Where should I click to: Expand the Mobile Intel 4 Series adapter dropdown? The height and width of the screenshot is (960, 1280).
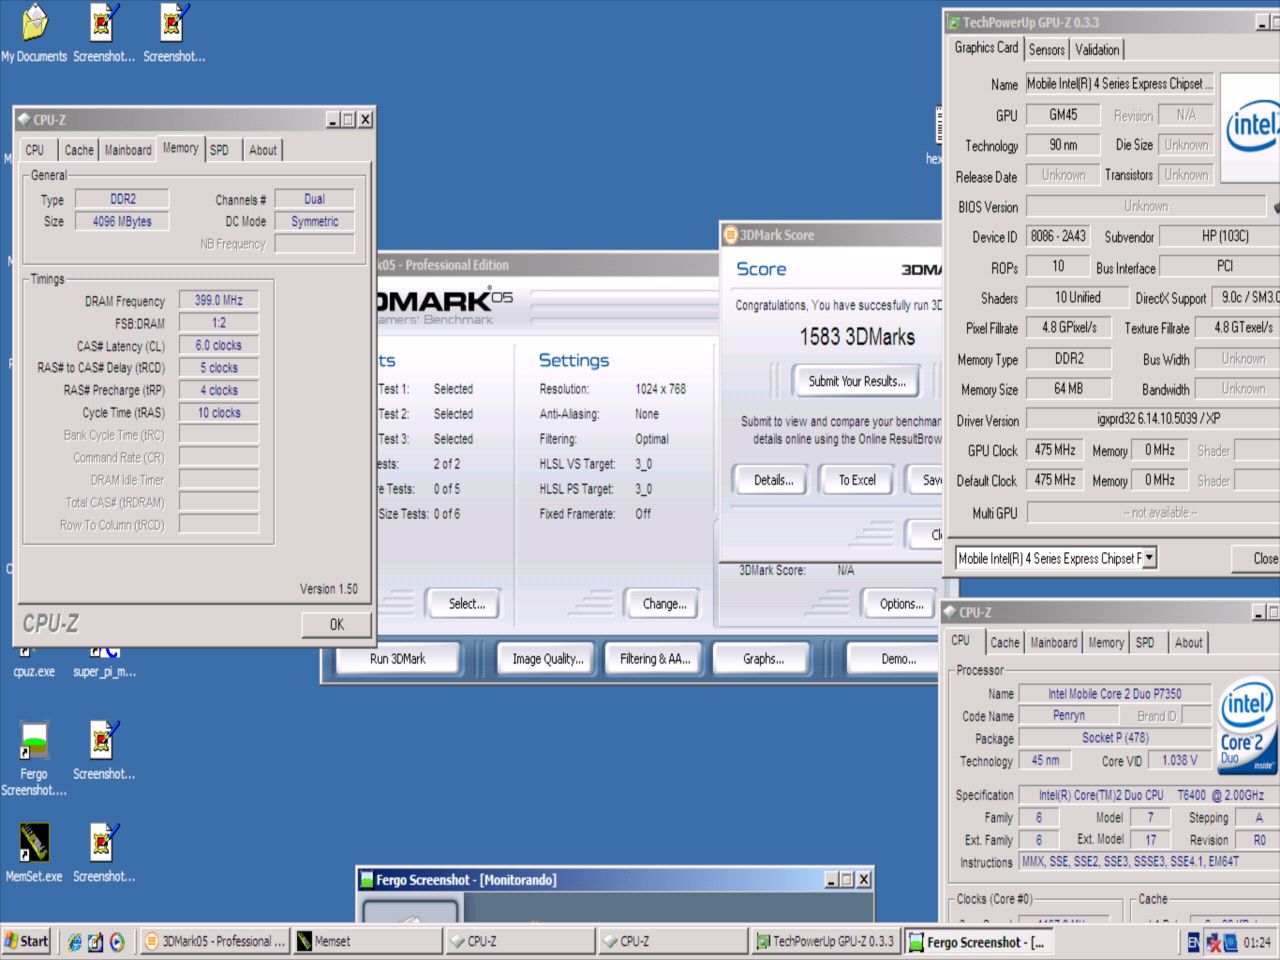(x=1149, y=558)
